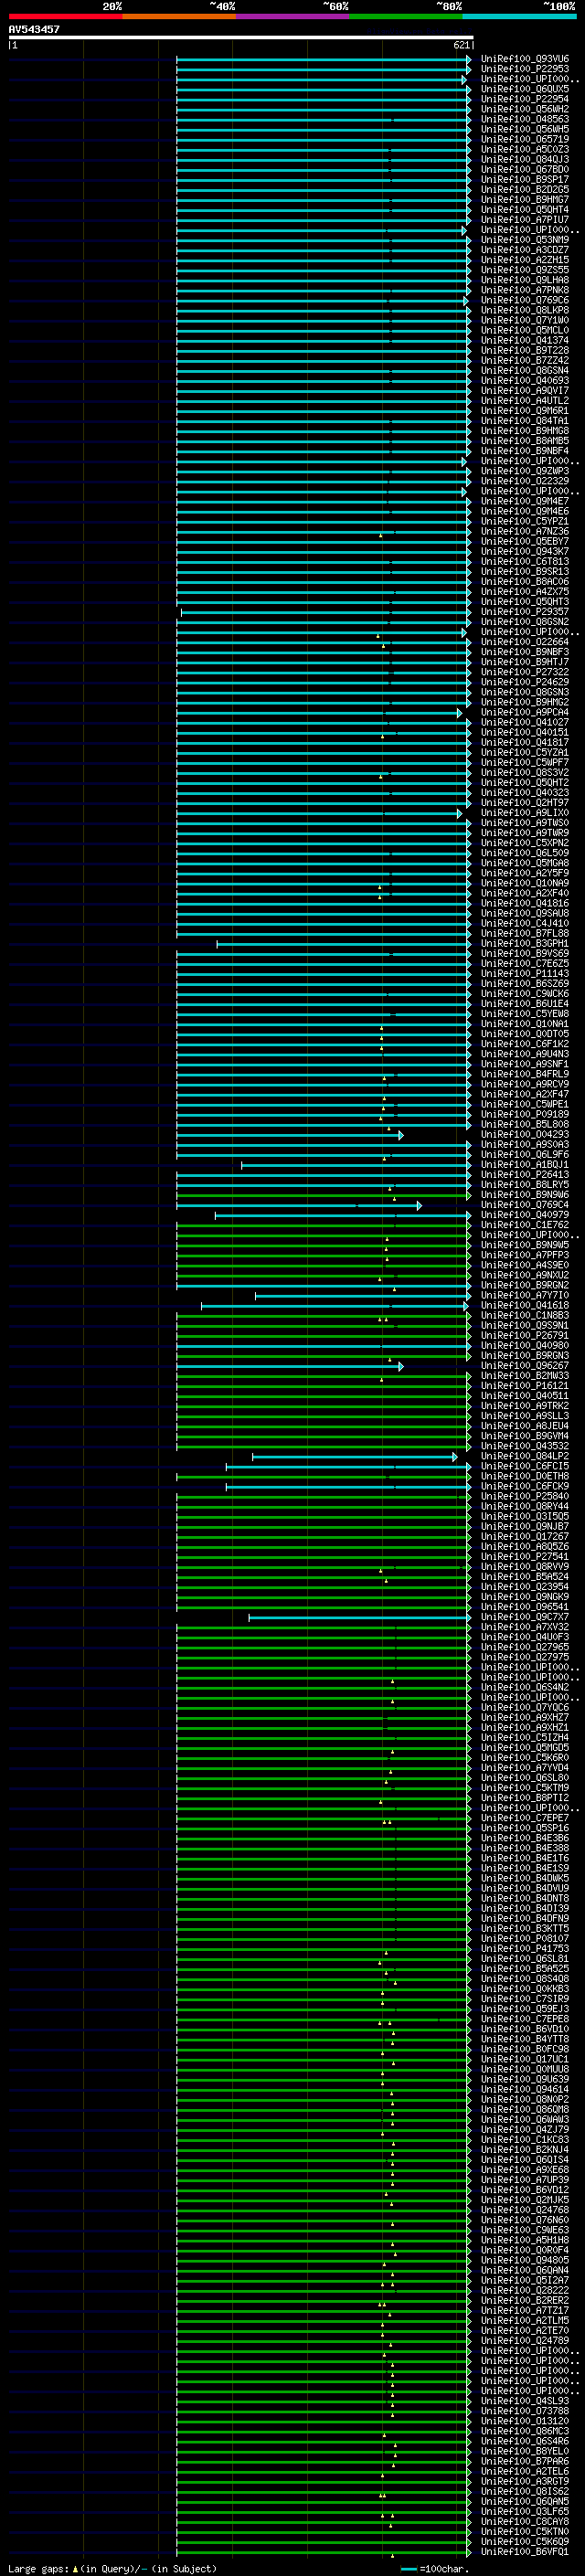
Task: Select hit label UniRef100_B2D2G5
Action: pos(525,189)
